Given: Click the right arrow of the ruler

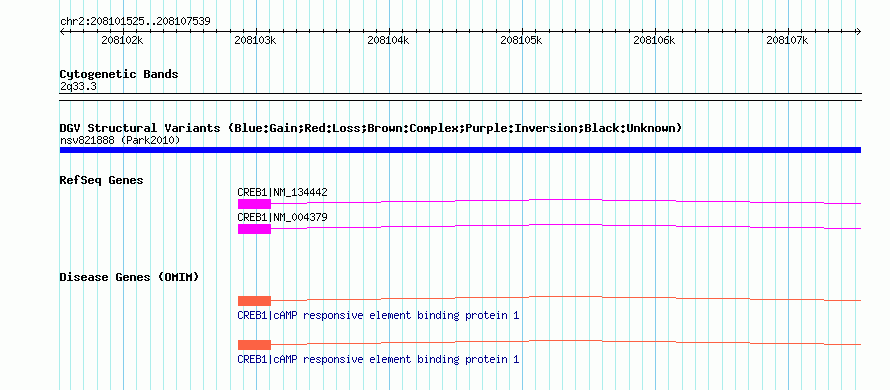Looking at the screenshot, I should coord(858,32).
